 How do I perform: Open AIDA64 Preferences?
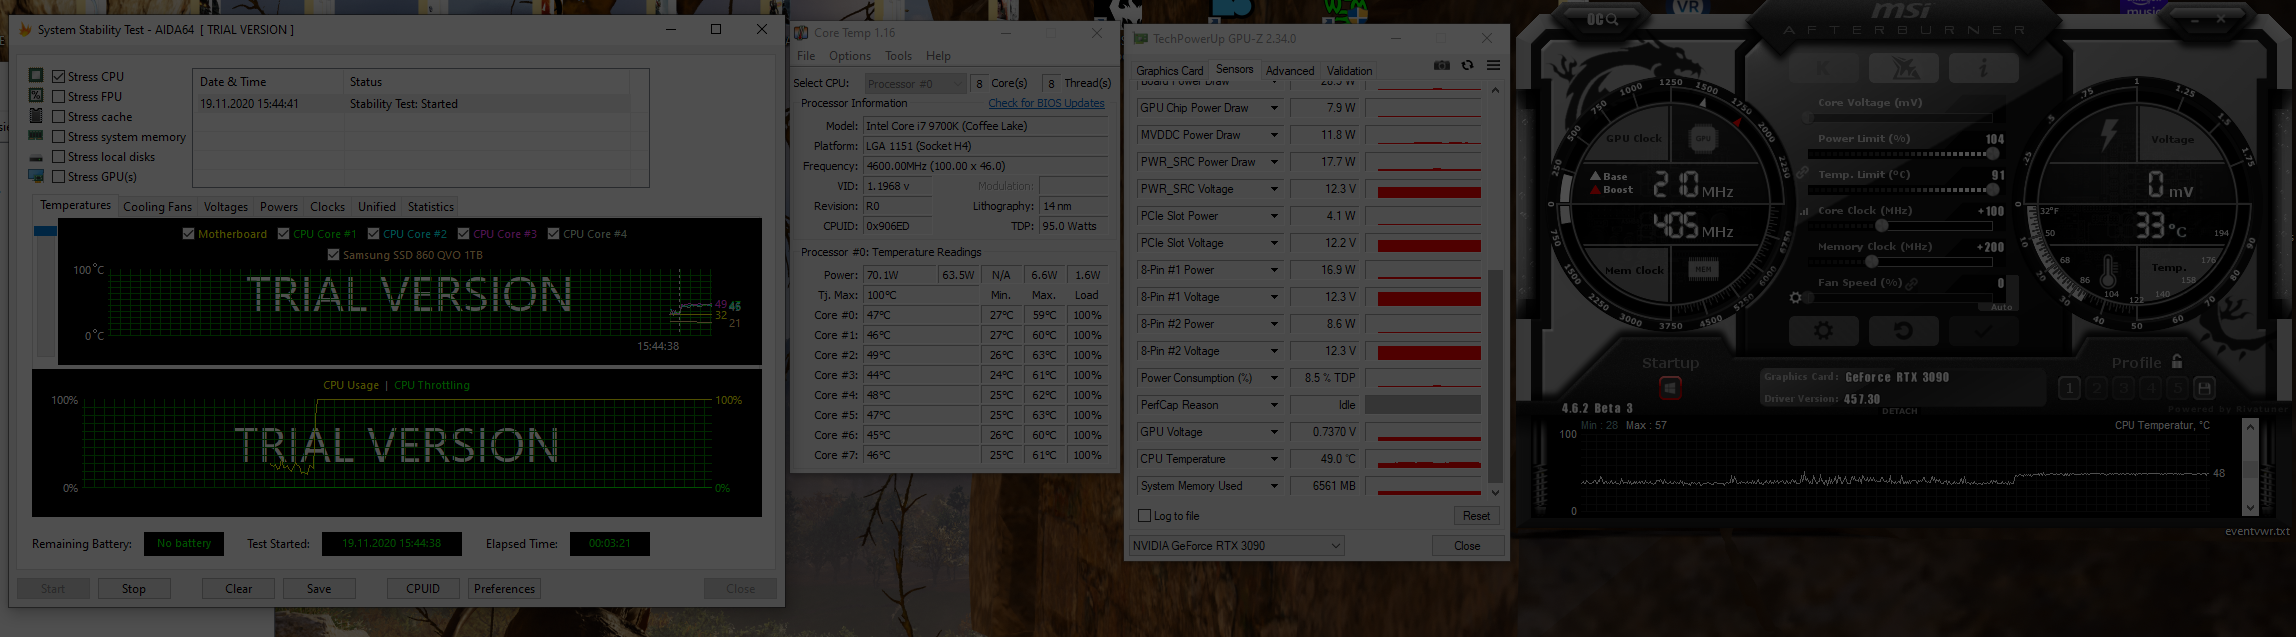point(504,589)
